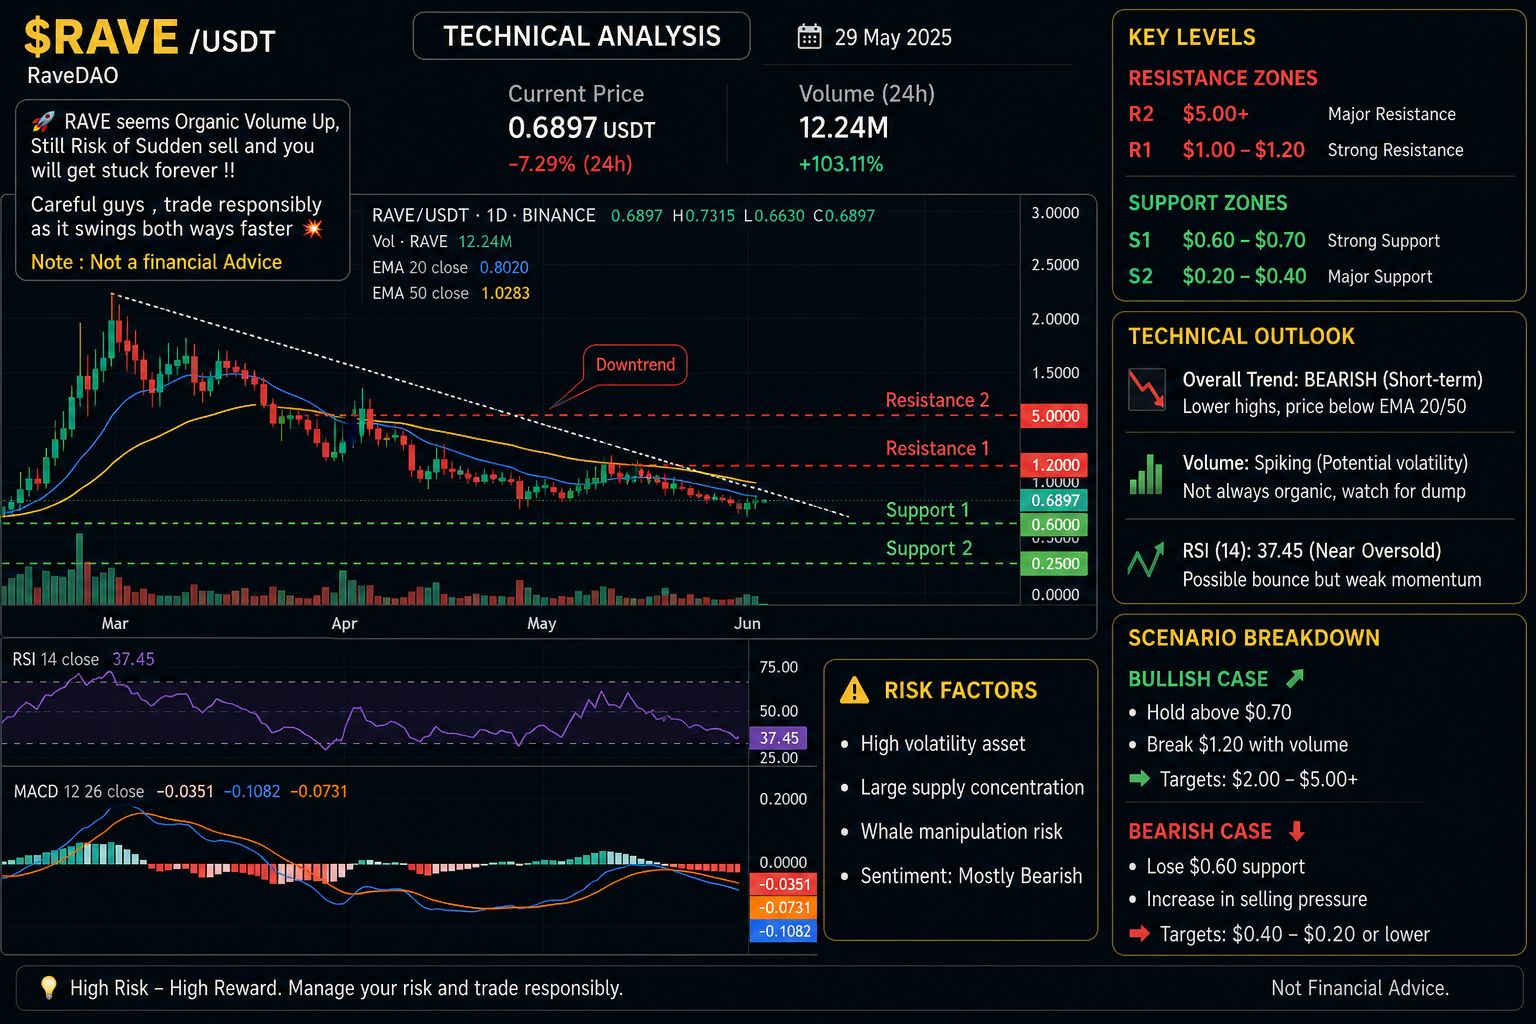The width and height of the screenshot is (1536, 1024).
Task: Click the EMA 20 close value 0.8020
Action: [504, 268]
